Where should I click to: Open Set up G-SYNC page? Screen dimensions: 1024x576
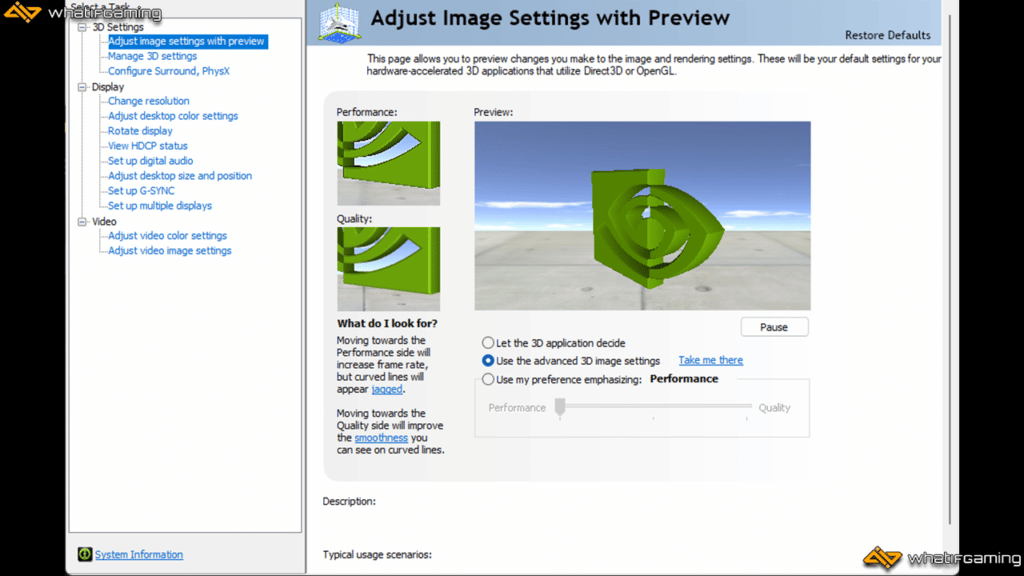click(x=141, y=191)
